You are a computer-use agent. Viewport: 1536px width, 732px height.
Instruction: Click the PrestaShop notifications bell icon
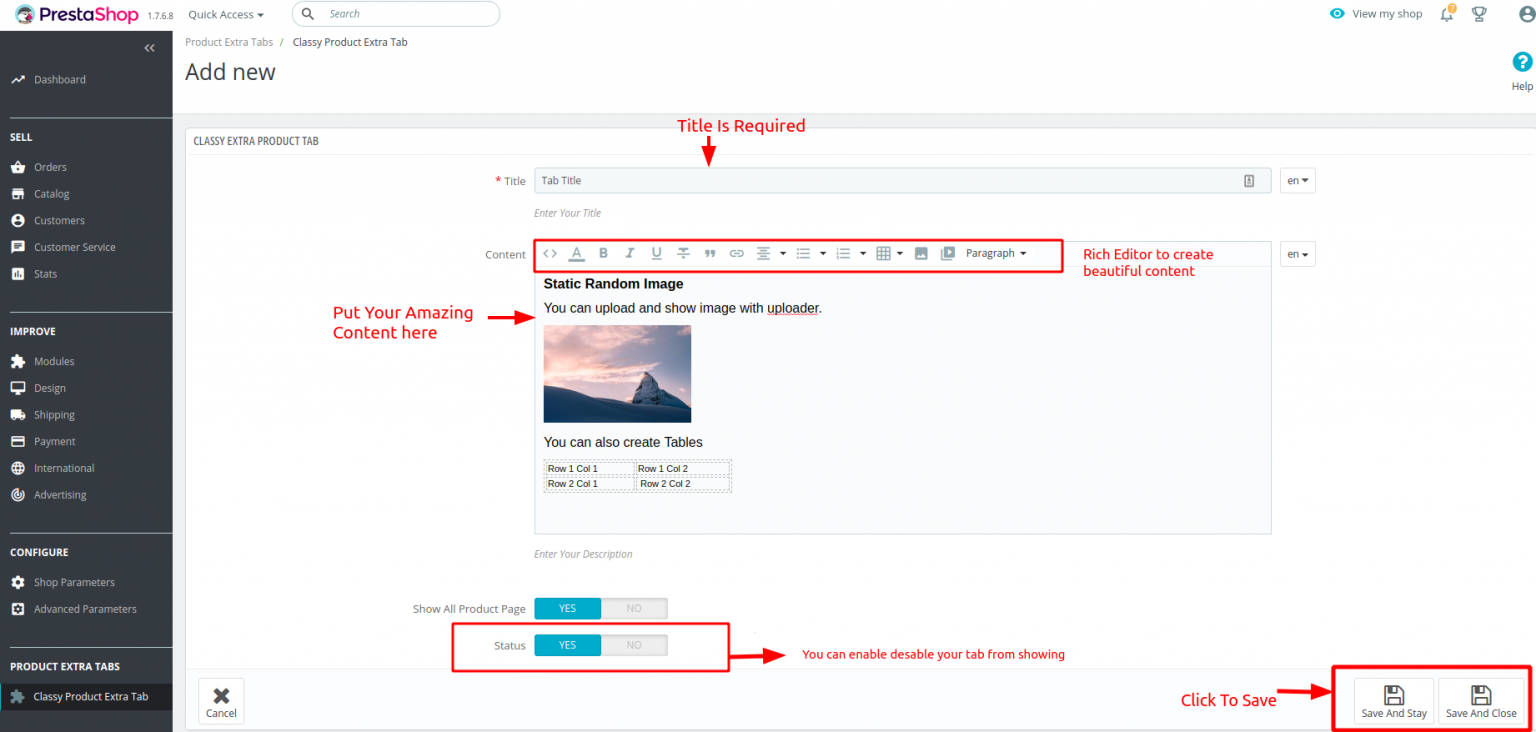(1446, 14)
